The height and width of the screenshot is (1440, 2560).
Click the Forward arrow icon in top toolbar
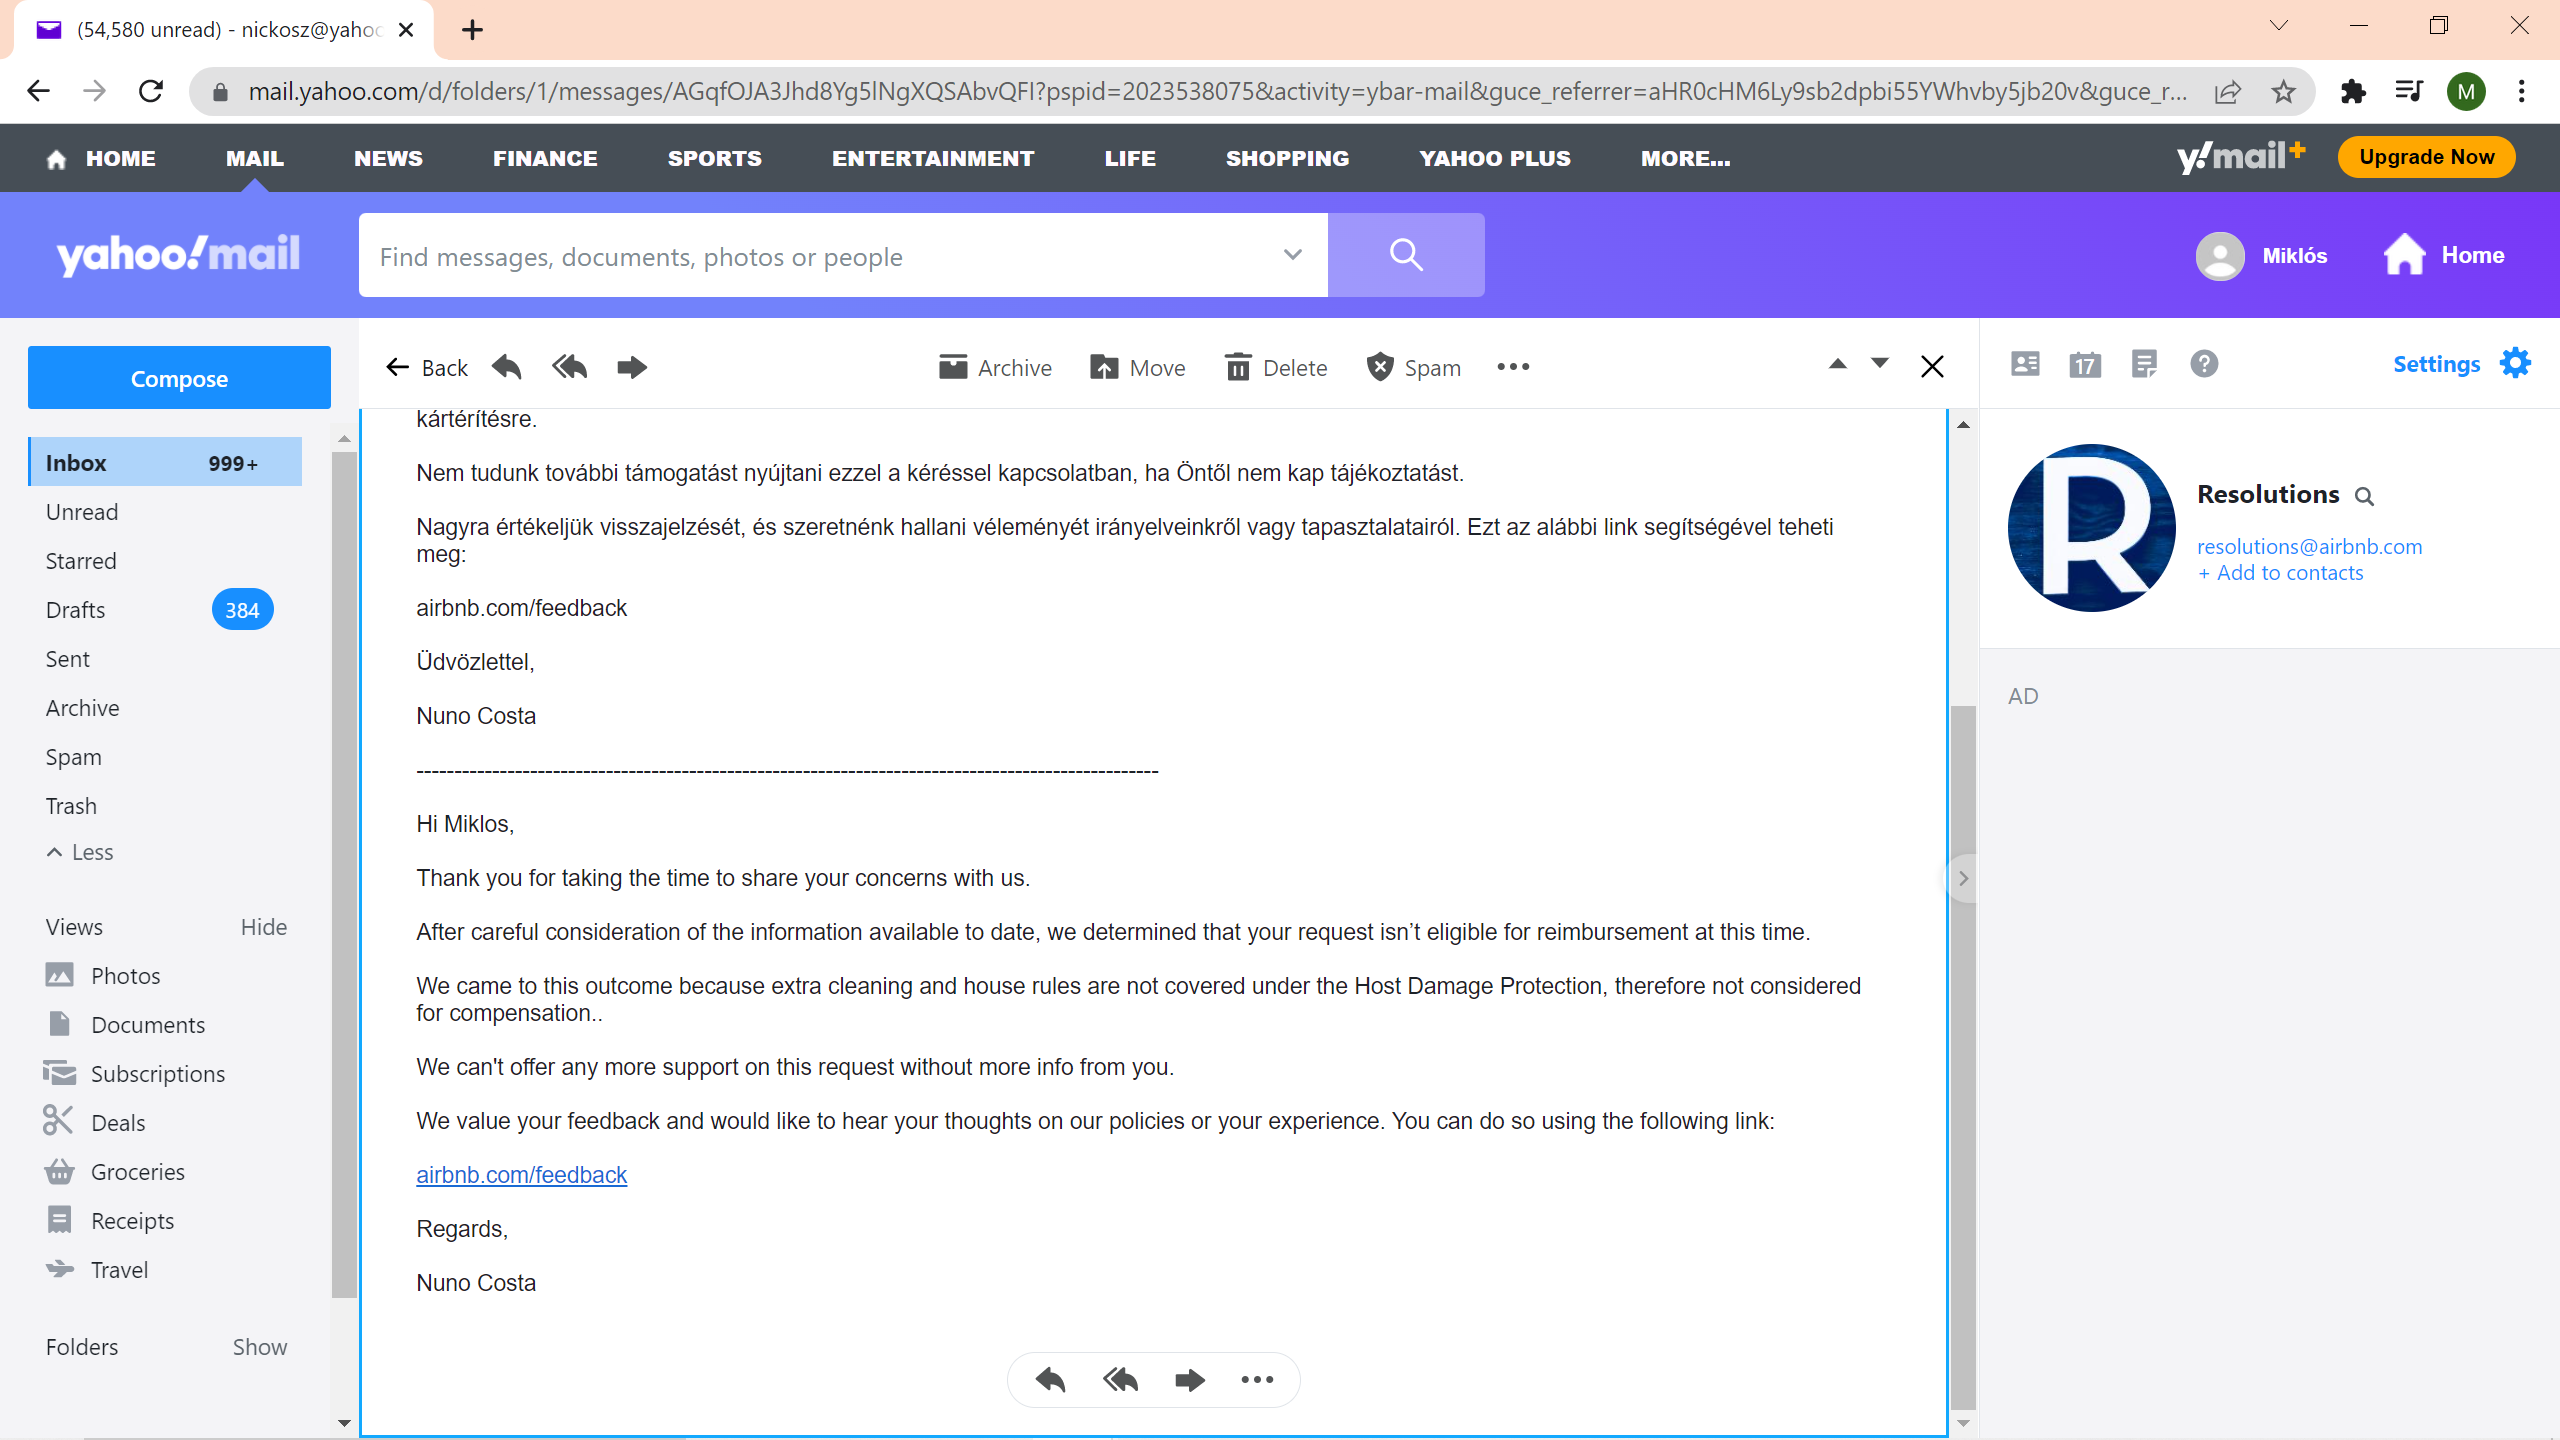(x=632, y=367)
